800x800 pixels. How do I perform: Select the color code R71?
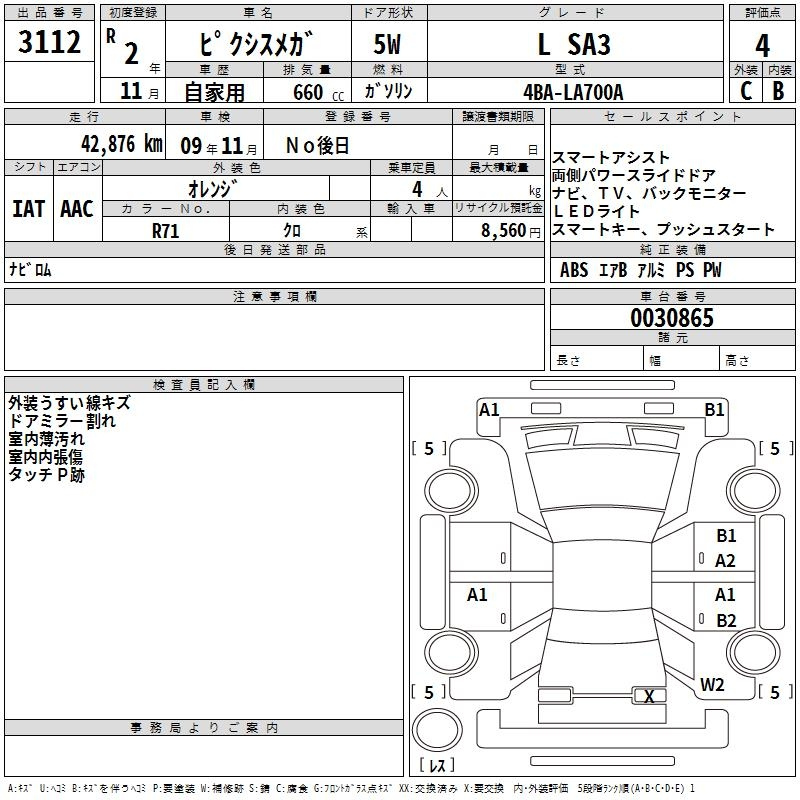coord(165,229)
